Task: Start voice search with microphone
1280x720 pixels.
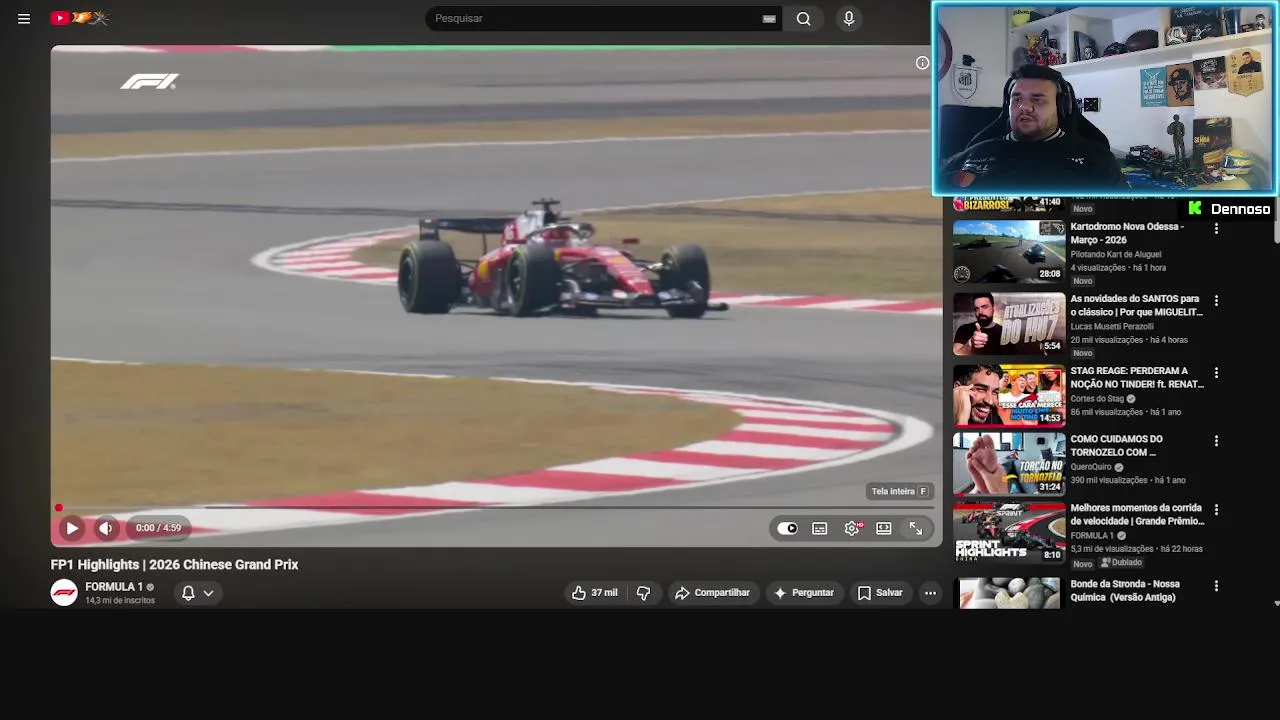Action: pos(849,18)
